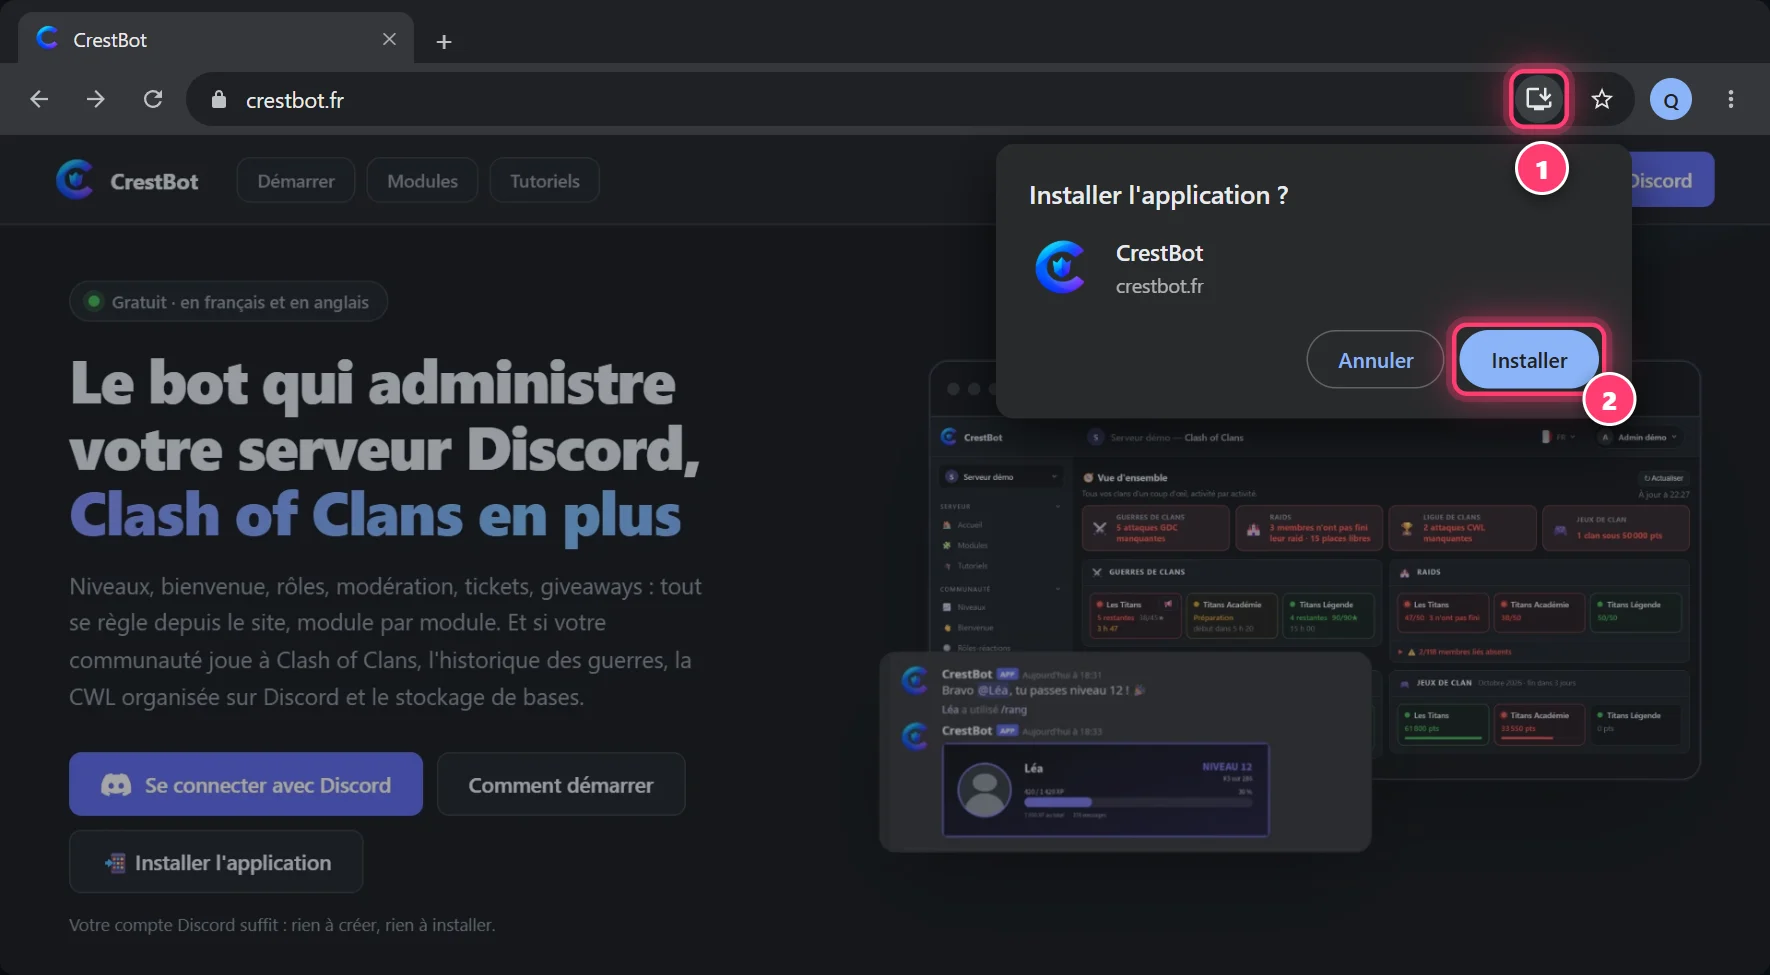Select the CrestBot browser tab
This screenshot has height=975, width=1770.
[x=215, y=40]
